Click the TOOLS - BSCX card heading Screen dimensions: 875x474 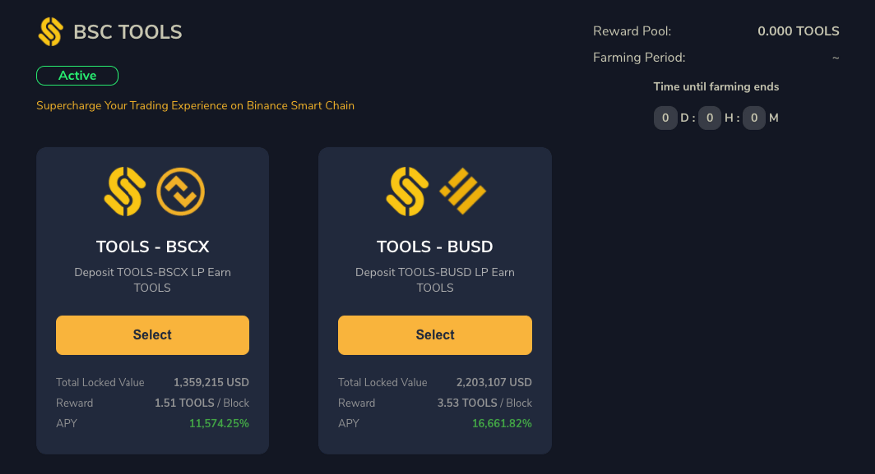click(152, 246)
